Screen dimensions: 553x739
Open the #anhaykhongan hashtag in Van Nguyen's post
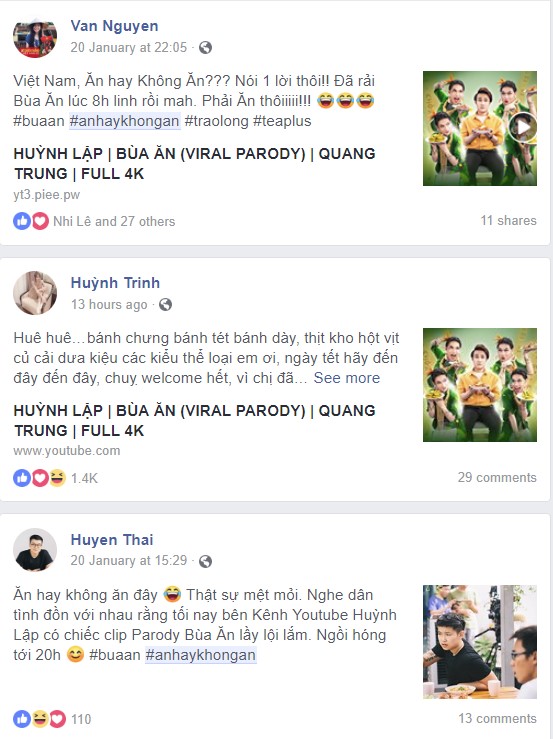(x=125, y=121)
